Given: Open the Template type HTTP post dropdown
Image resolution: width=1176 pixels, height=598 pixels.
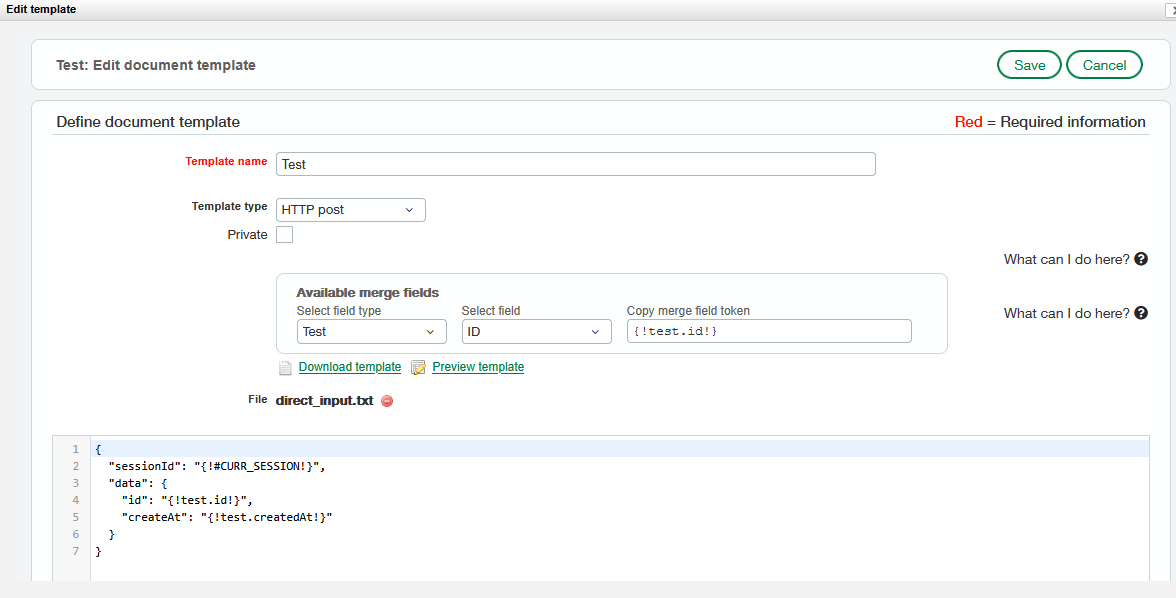Looking at the screenshot, I should (350, 210).
